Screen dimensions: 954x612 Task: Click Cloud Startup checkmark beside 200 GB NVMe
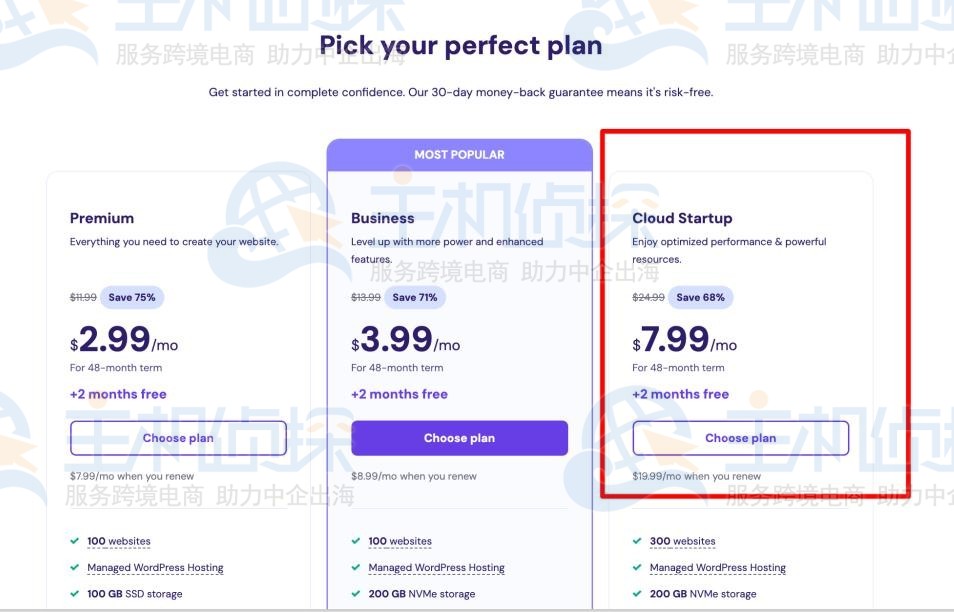click(637, 594)
